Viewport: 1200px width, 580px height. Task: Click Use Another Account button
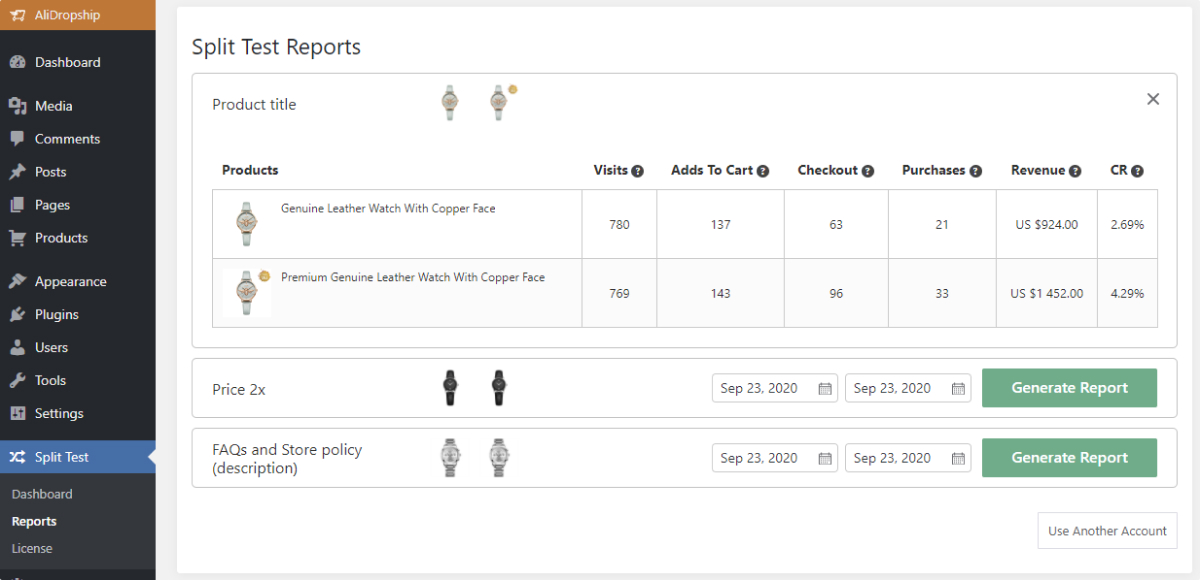(x=1107, y=531)
